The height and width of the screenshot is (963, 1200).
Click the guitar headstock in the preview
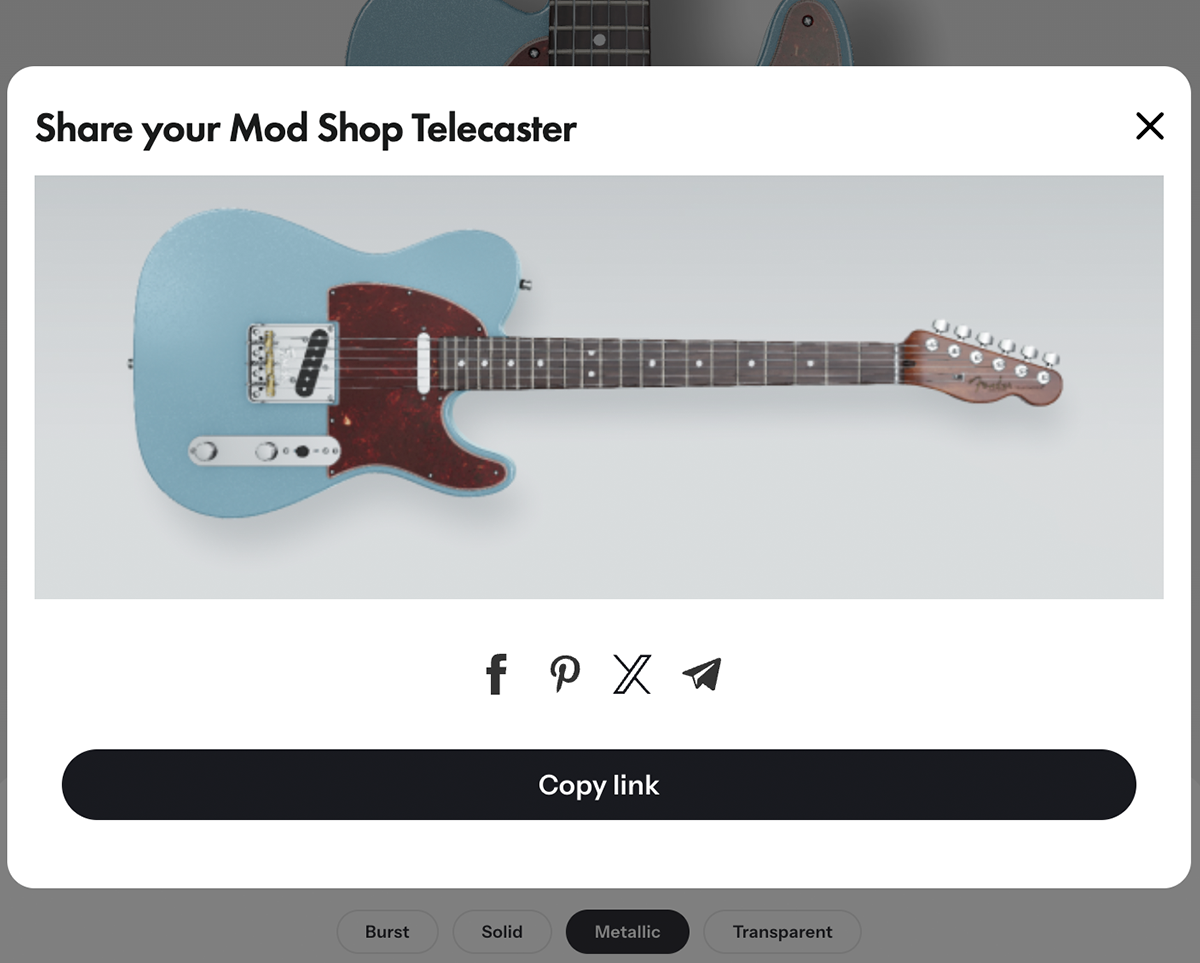coord(981,364)
